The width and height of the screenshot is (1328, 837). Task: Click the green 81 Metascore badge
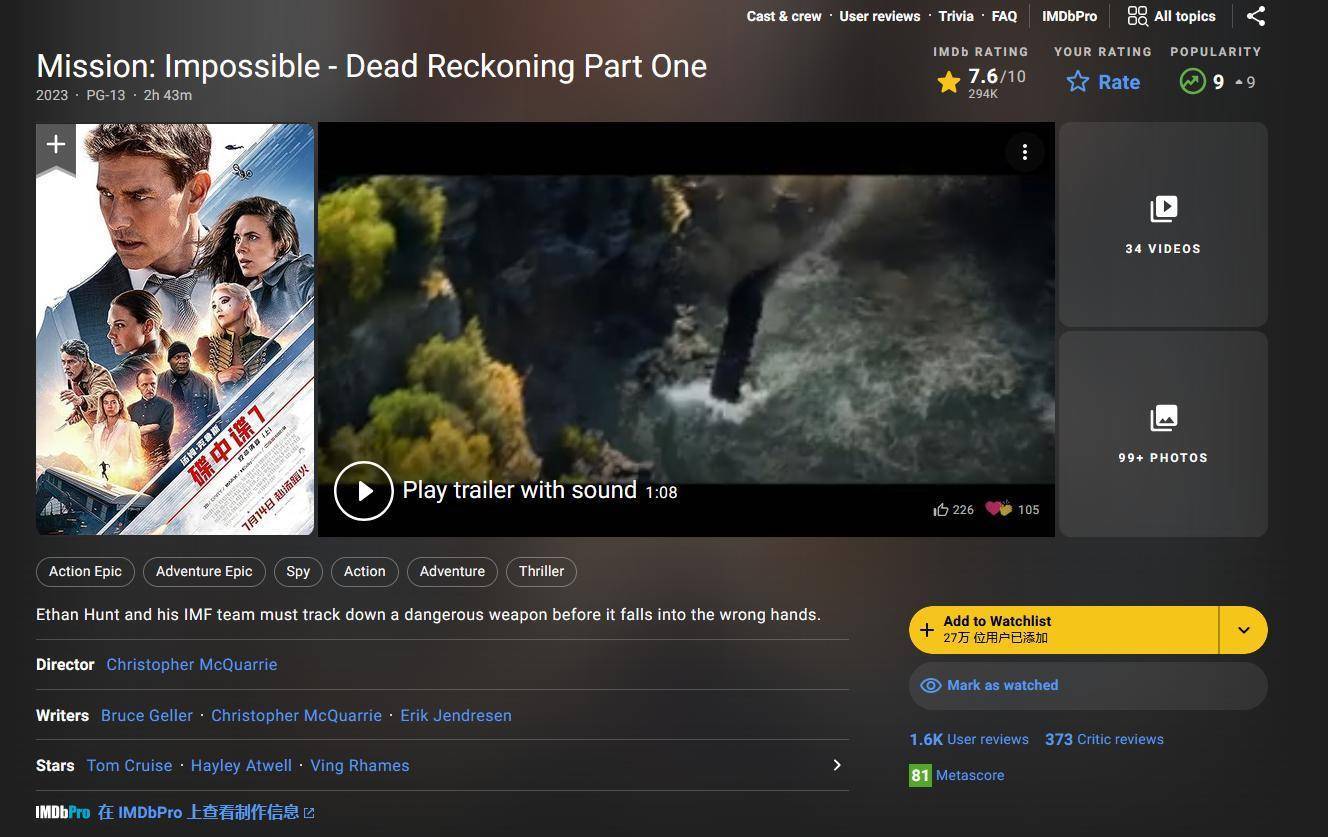tap(920, 775)
